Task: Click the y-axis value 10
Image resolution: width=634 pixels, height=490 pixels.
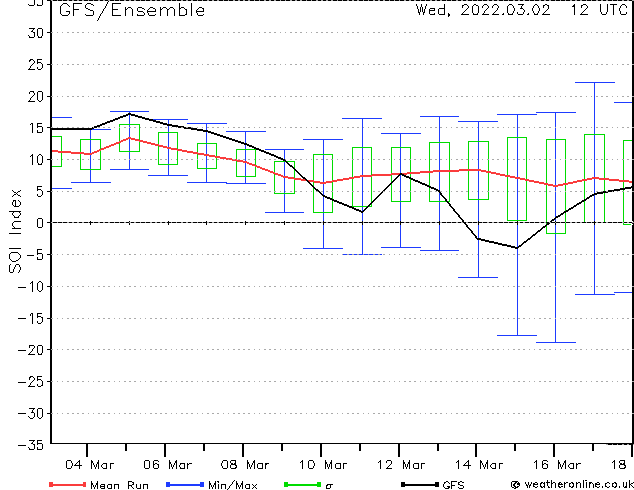Action: tap(36, 160)
